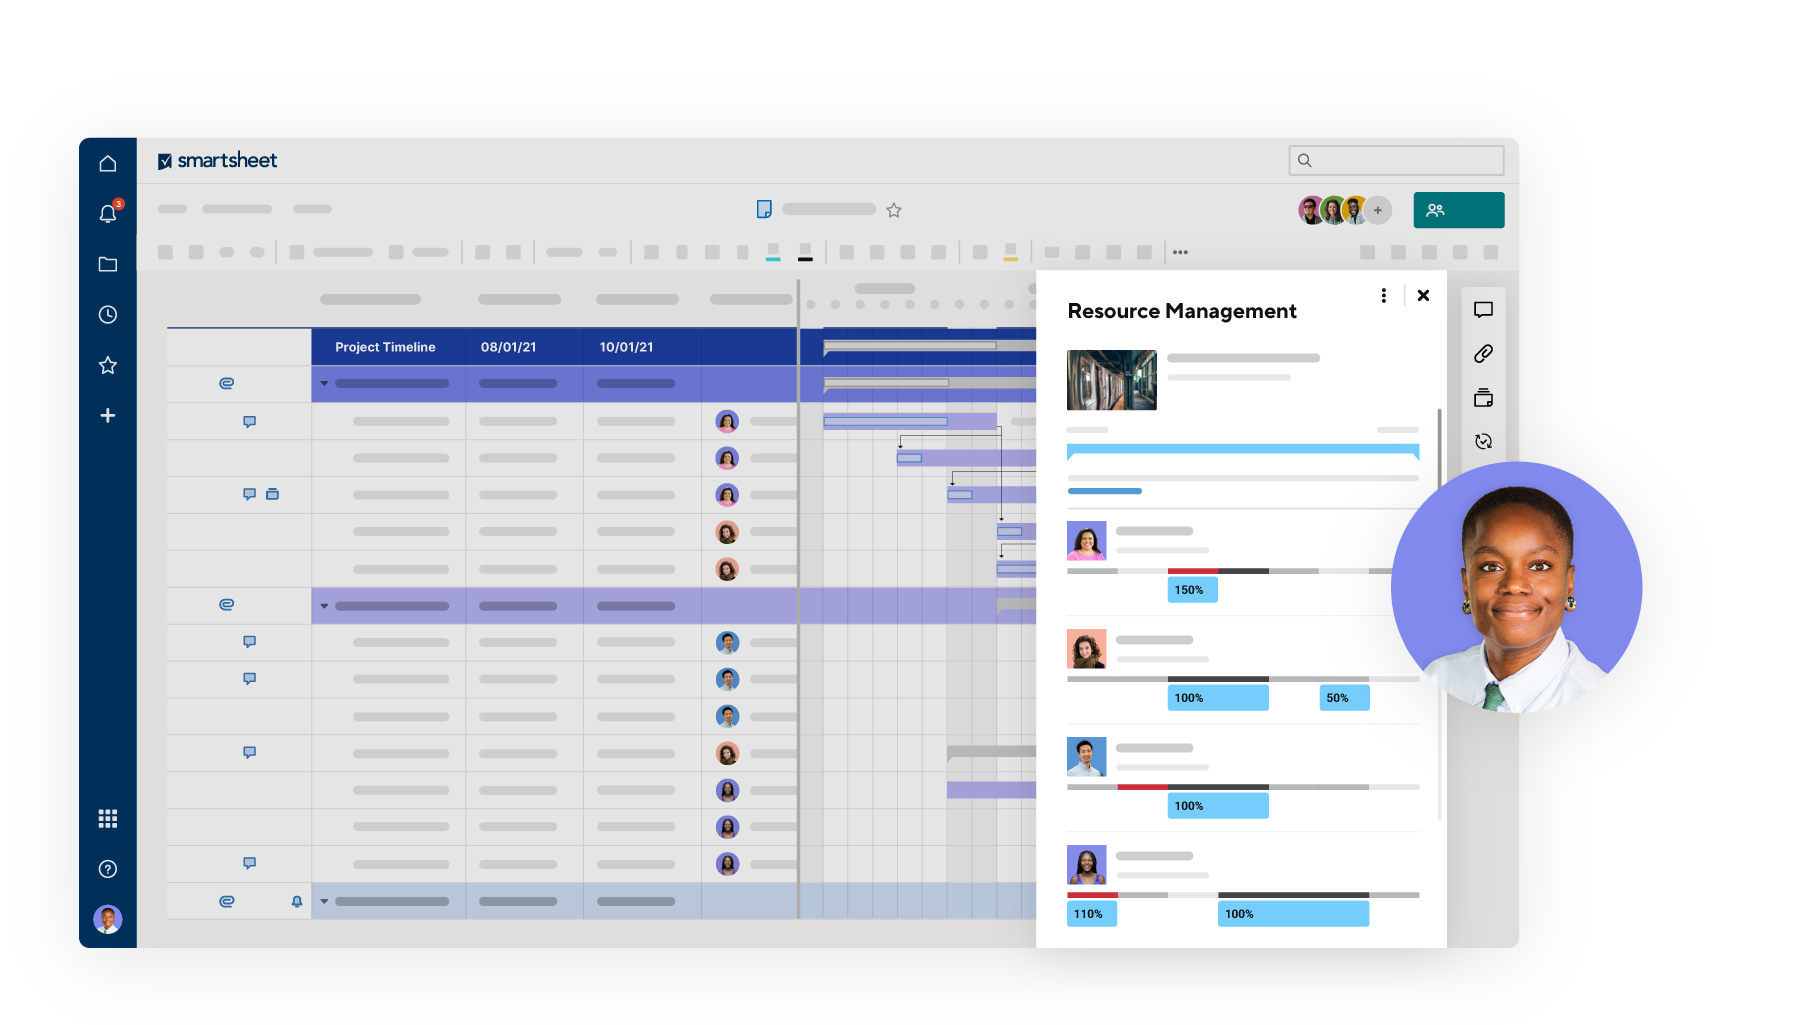Open the attachments paperclip panel icon

(x=1483, y=354)
